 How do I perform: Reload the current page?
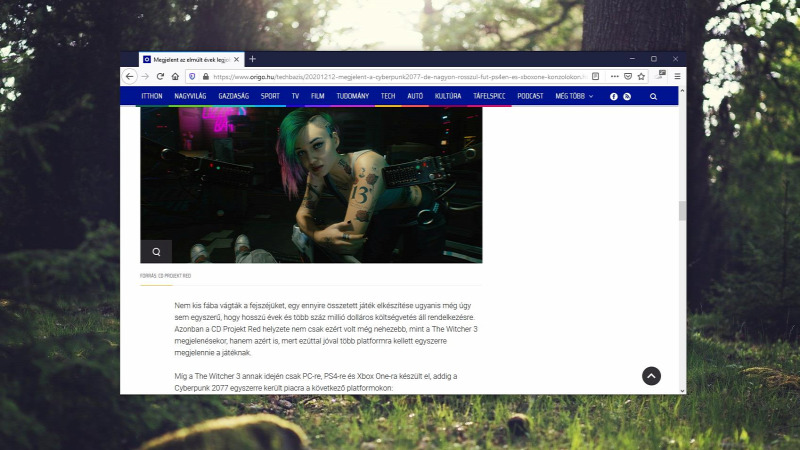[x=160, y=77]
